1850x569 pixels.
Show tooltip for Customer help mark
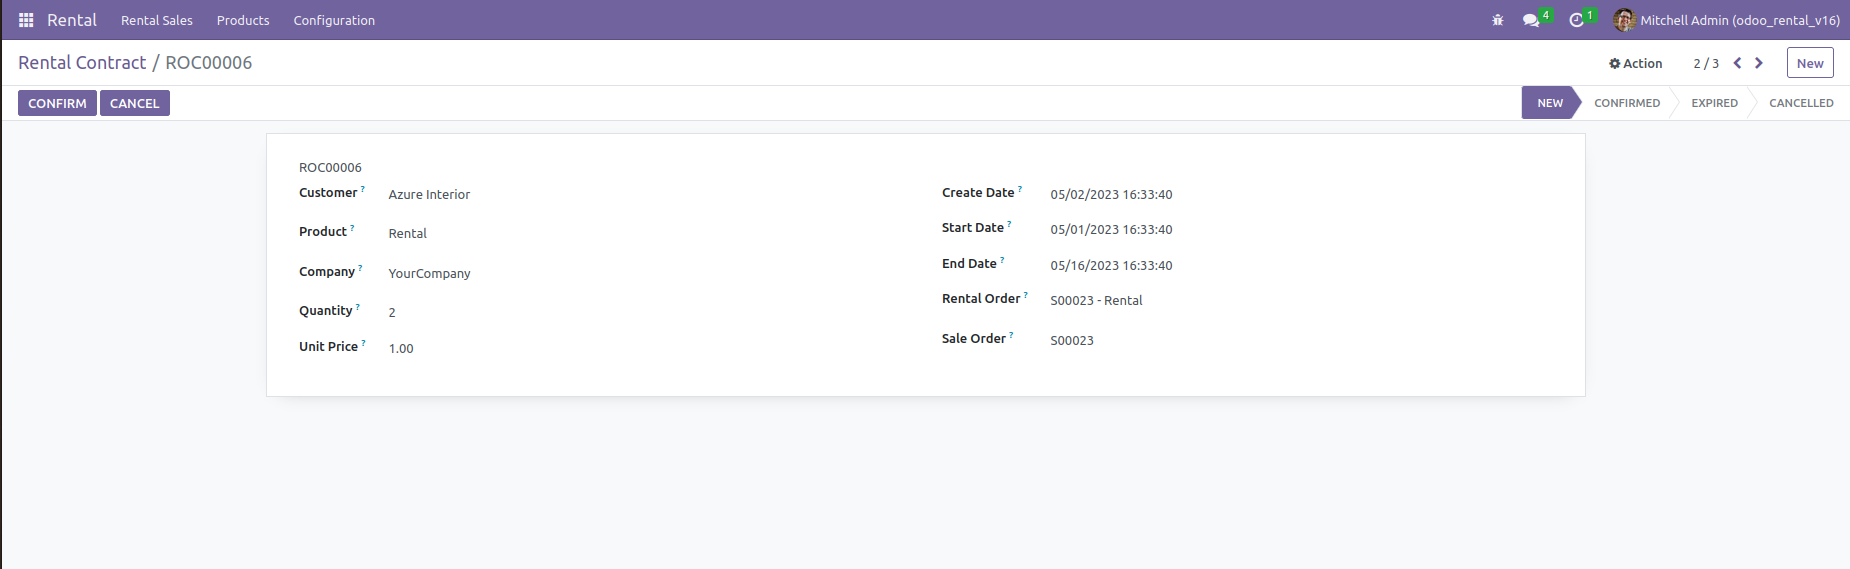point(363,189)
